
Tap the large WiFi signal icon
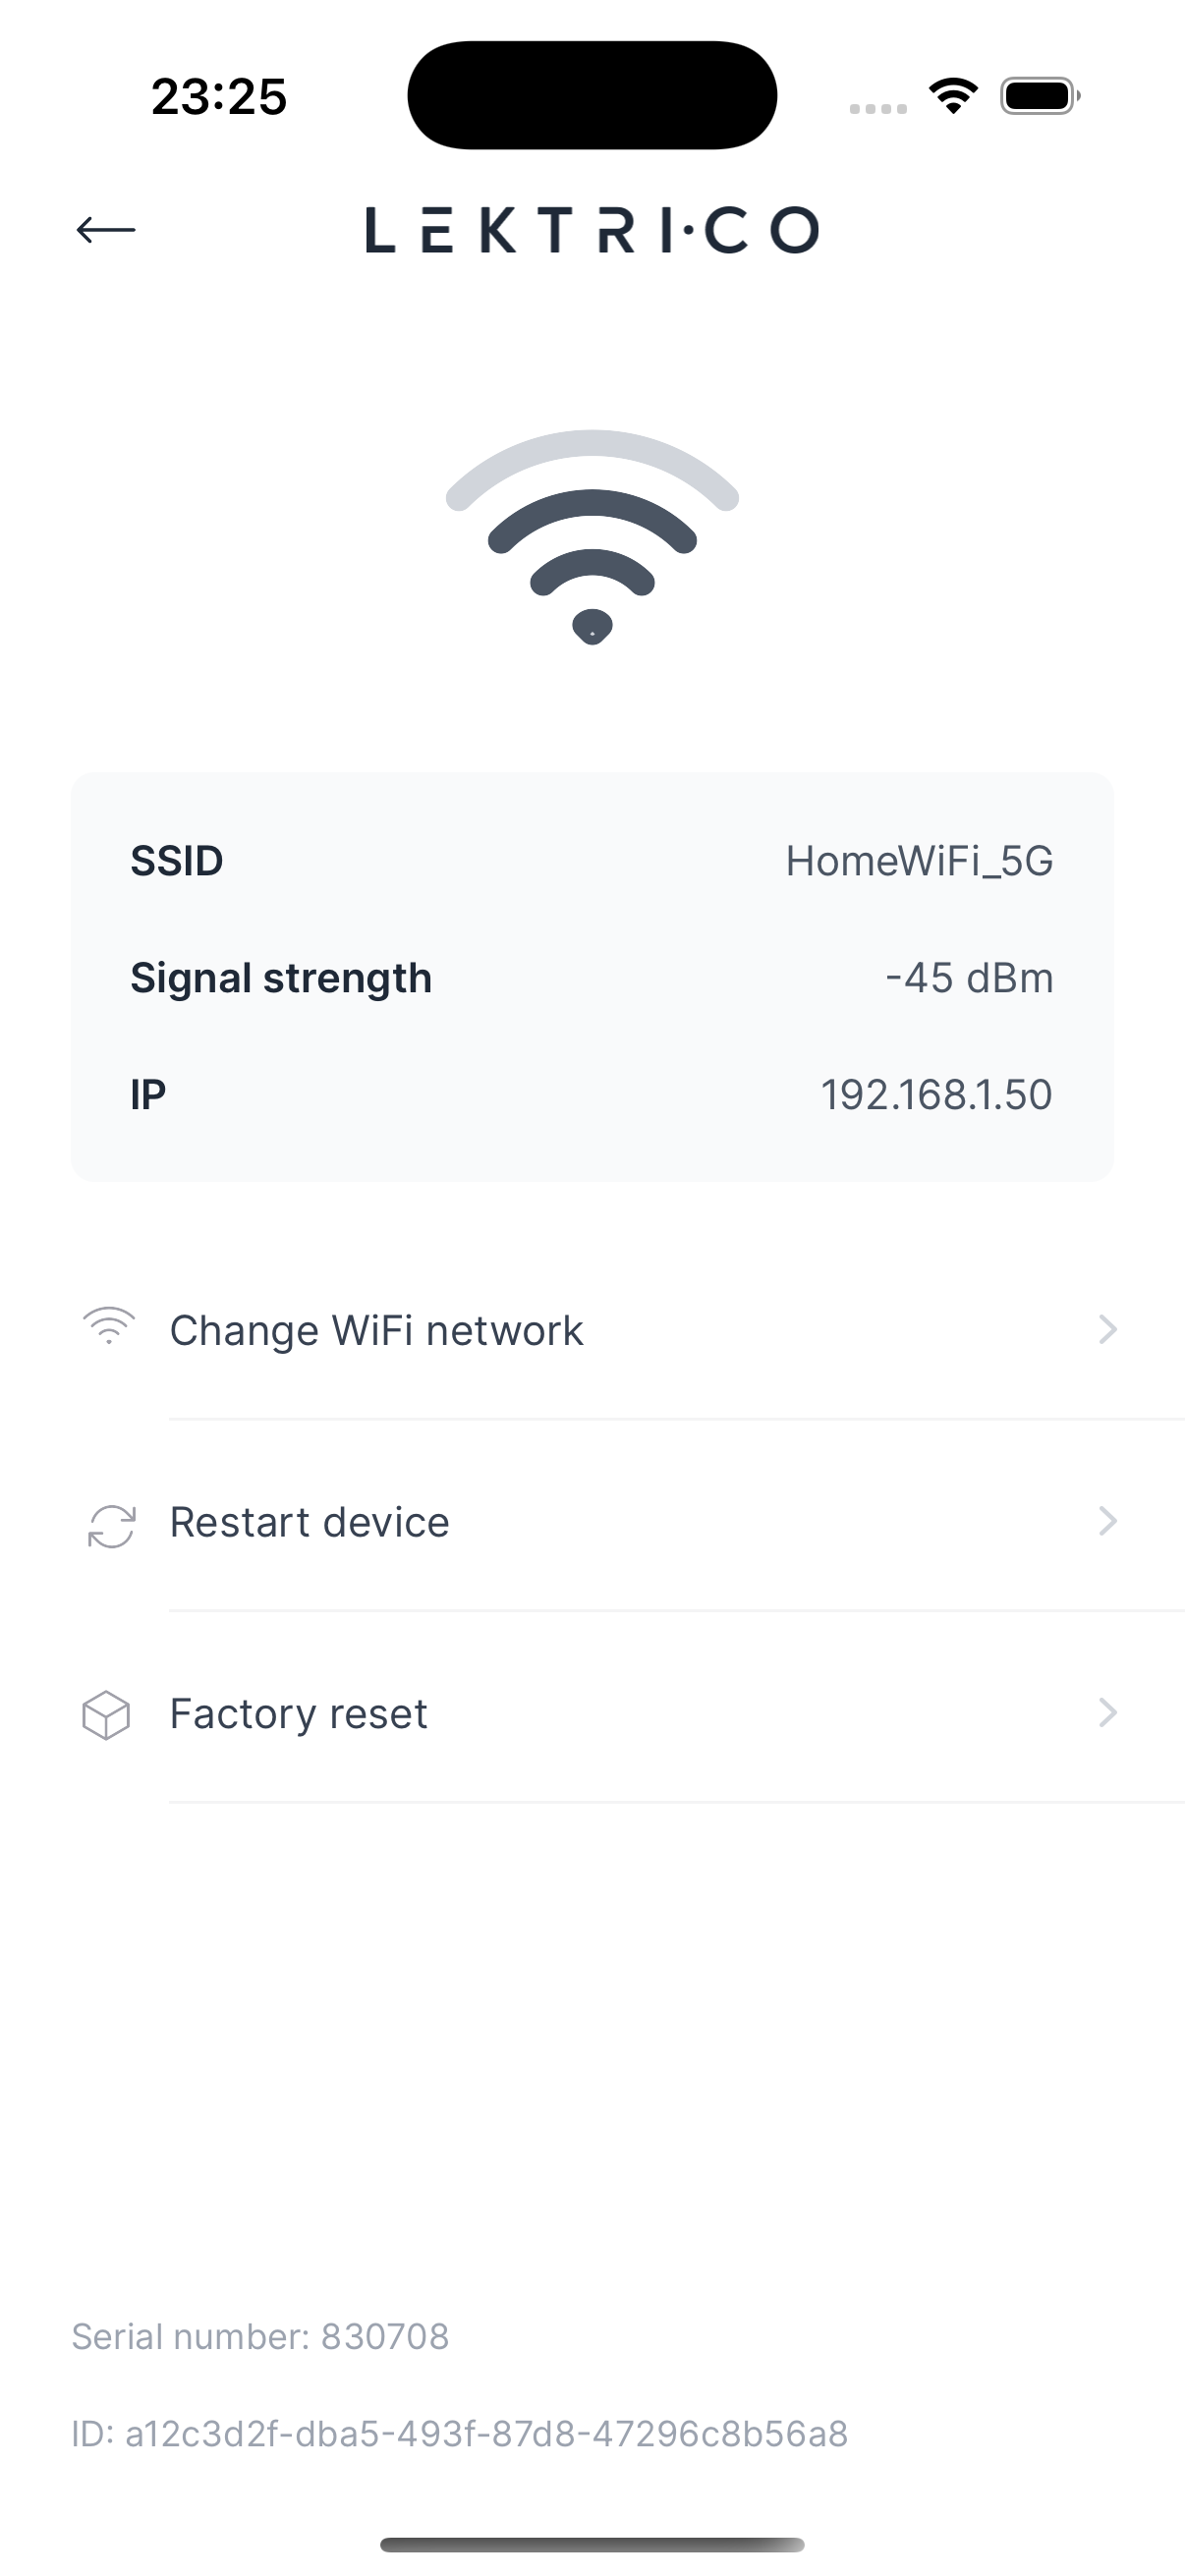592,538
